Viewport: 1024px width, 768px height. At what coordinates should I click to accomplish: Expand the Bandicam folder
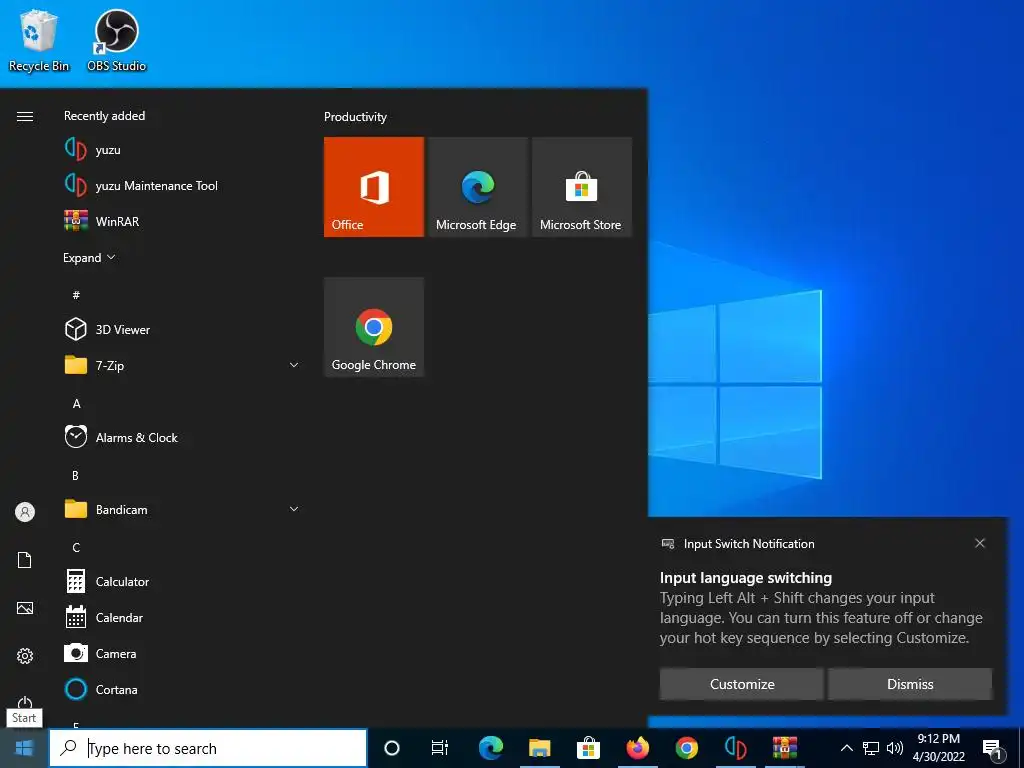tap(294, 509)
